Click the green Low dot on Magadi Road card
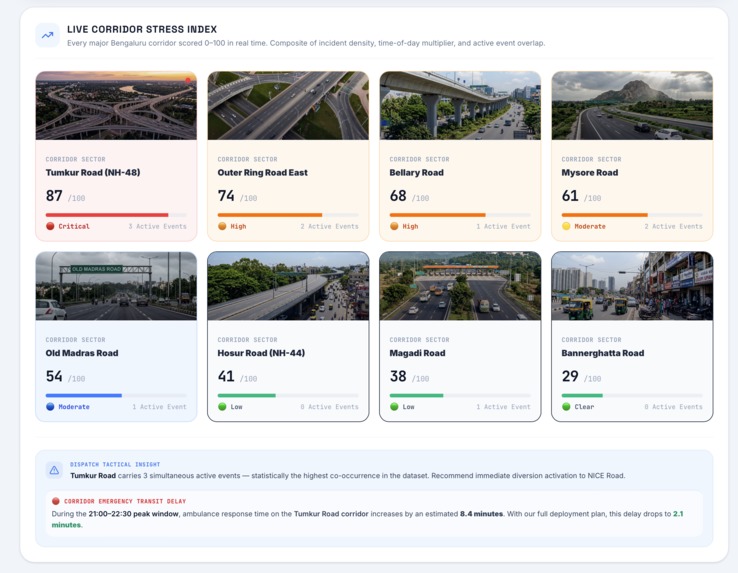This screenshot has width=738, height=573. (x=394, y=406)
